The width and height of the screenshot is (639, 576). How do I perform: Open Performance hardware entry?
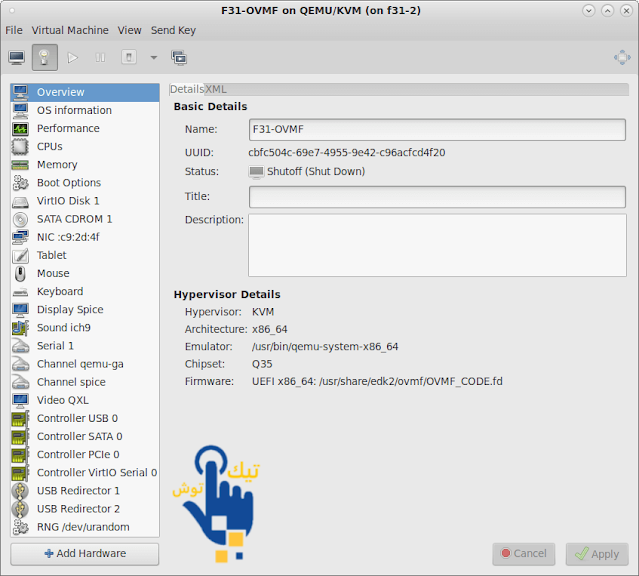(x=85, y=128)
